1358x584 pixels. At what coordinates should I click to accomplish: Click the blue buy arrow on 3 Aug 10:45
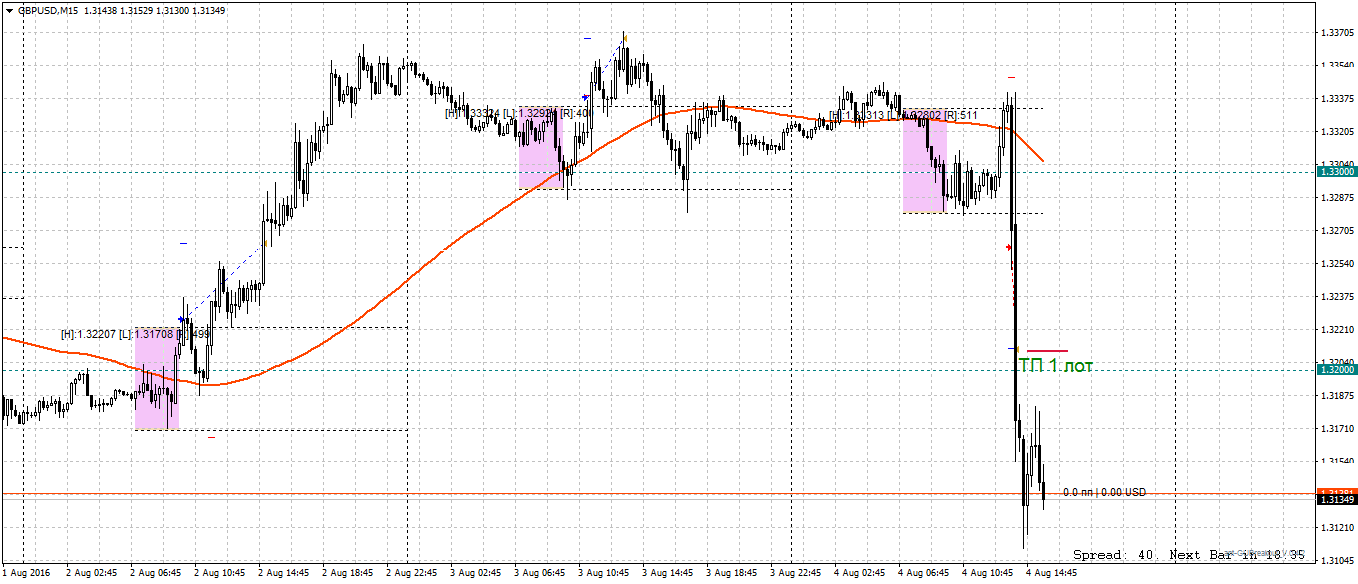tap(585, 97)
